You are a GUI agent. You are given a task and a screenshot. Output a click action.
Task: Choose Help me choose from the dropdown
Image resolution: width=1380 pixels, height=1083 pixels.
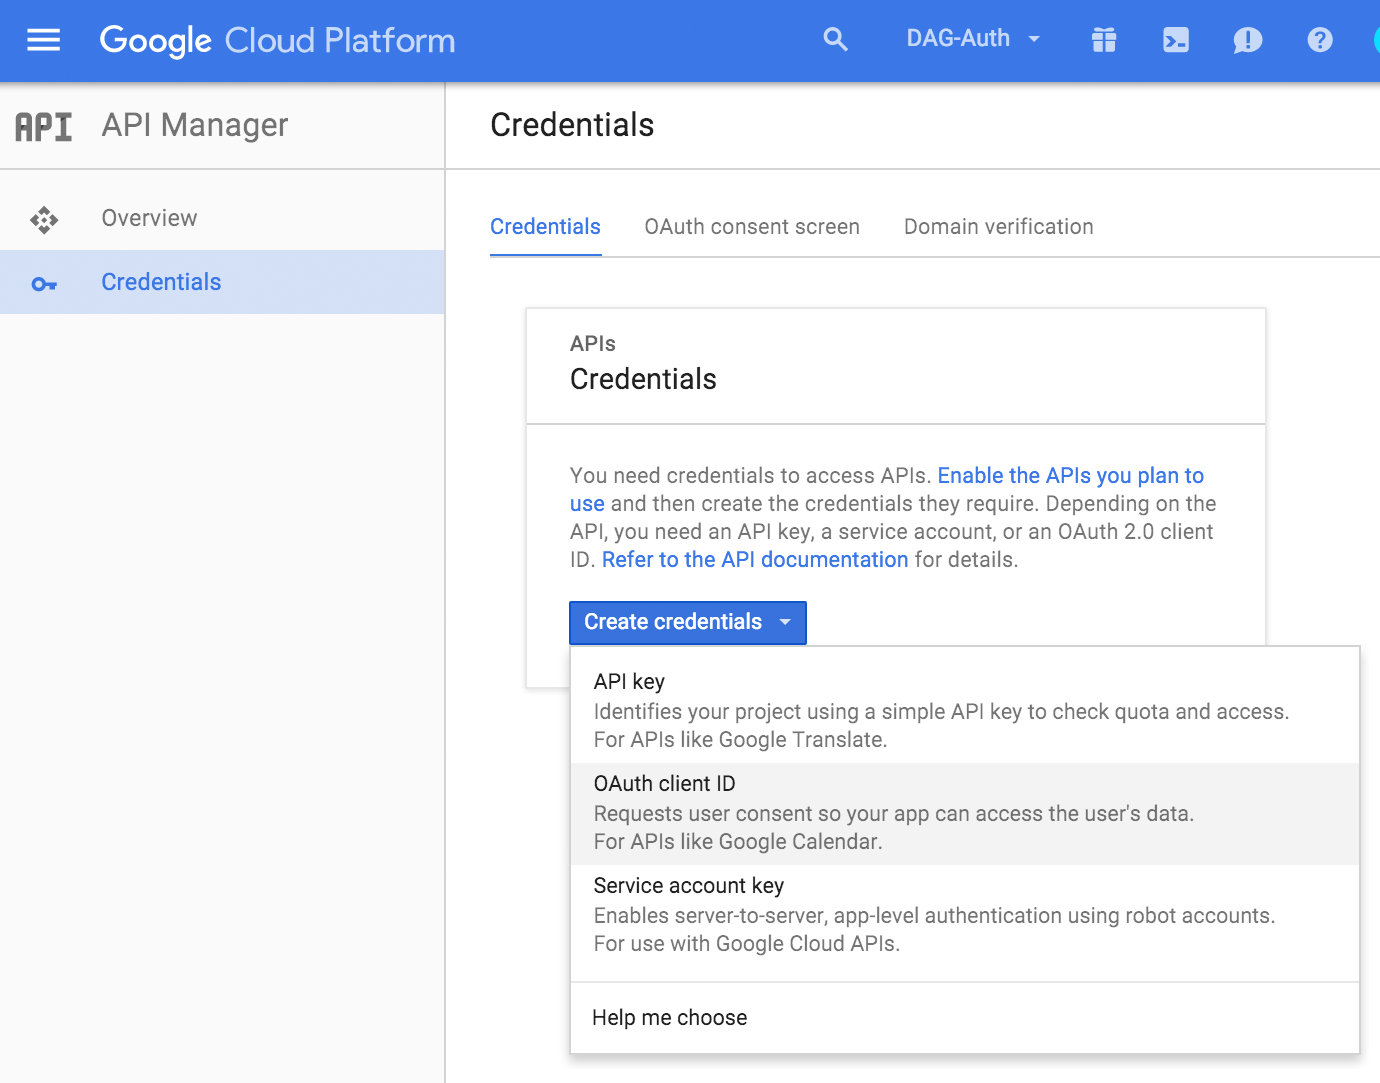(668, 1017)
